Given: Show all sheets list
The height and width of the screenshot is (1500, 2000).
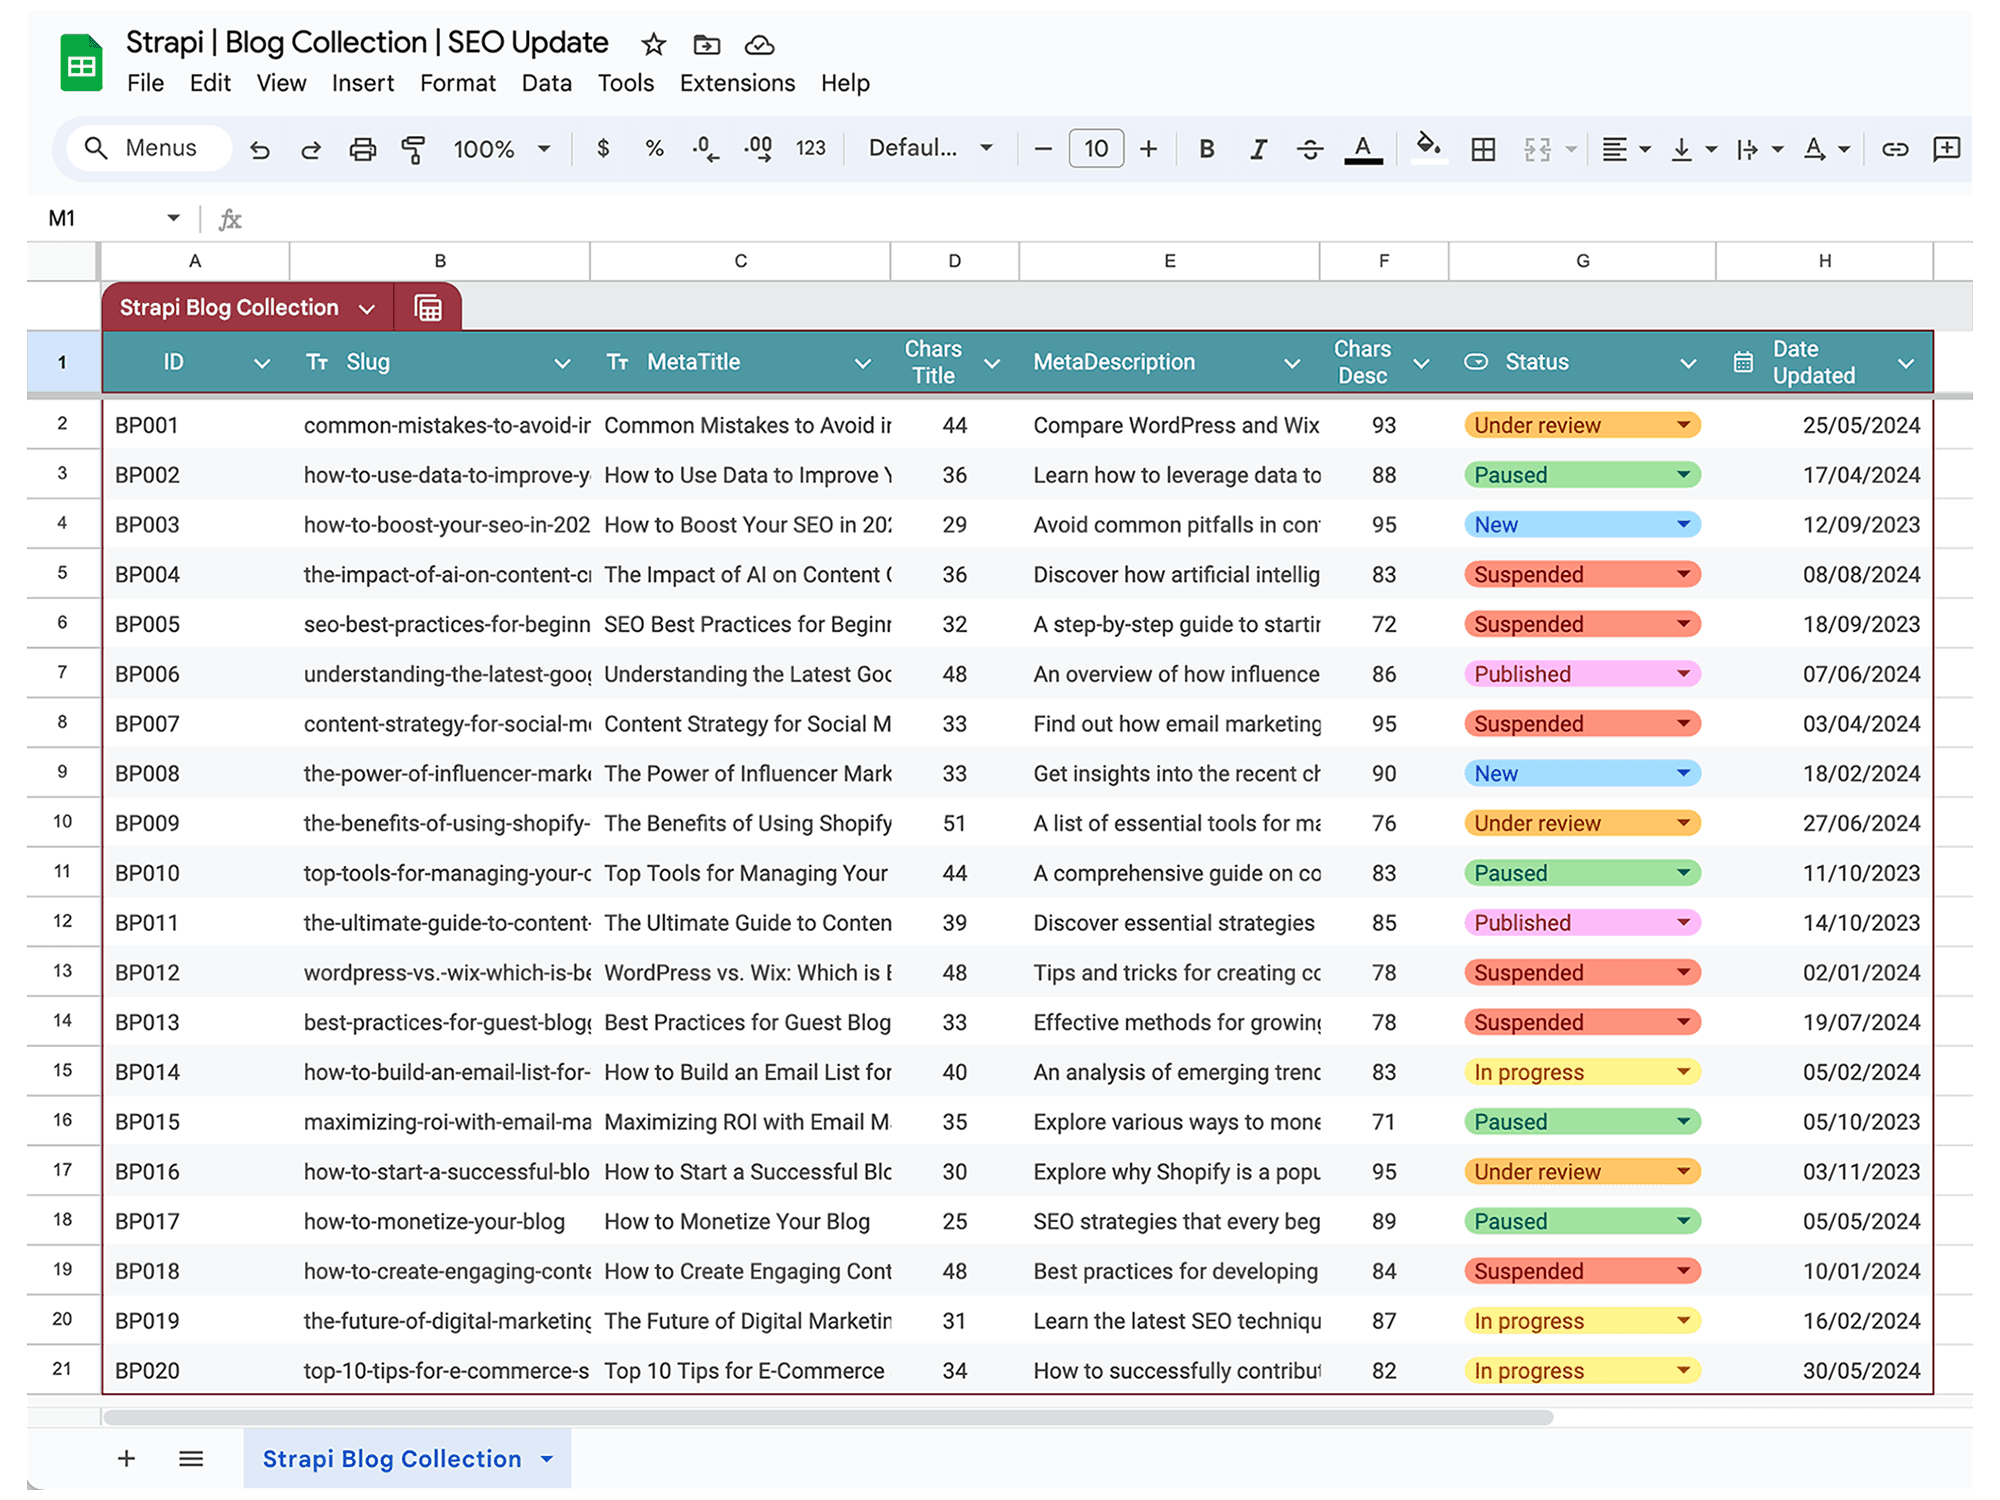Looking at the screenshot, I should pyautogui.click(x=191, y=1459).
